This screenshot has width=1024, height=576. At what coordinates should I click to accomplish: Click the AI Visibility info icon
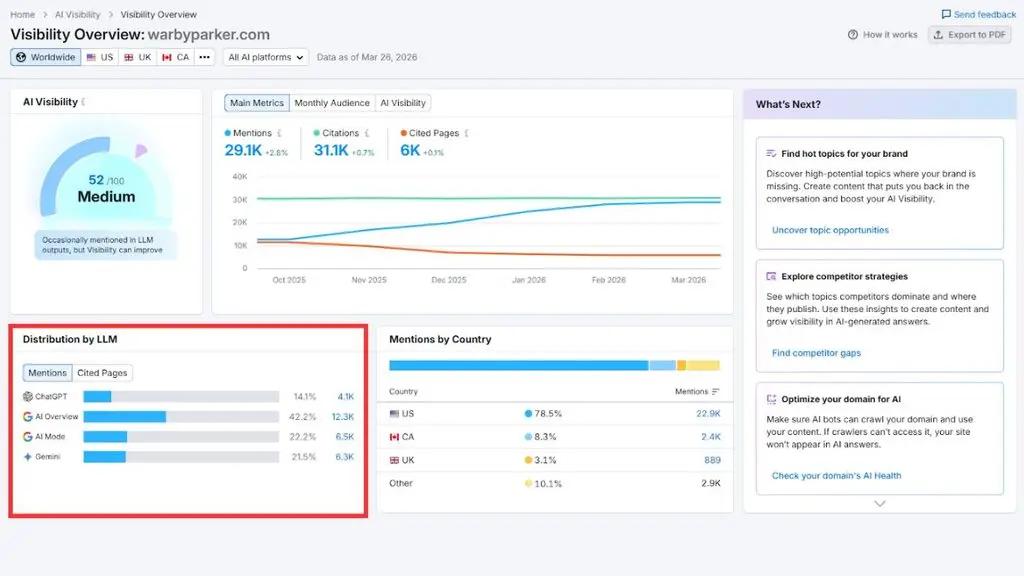[x=84, y=102]
